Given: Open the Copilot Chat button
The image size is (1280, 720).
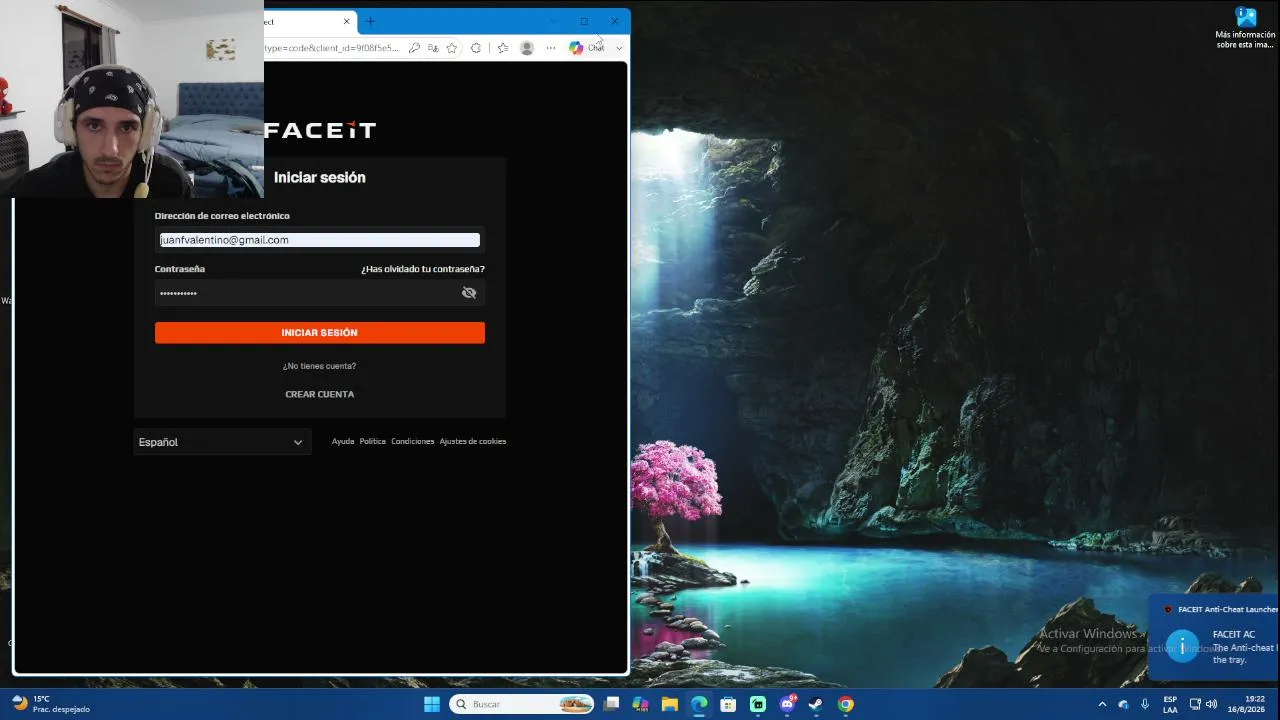Looking at the screenshot, I should (587, 48).
